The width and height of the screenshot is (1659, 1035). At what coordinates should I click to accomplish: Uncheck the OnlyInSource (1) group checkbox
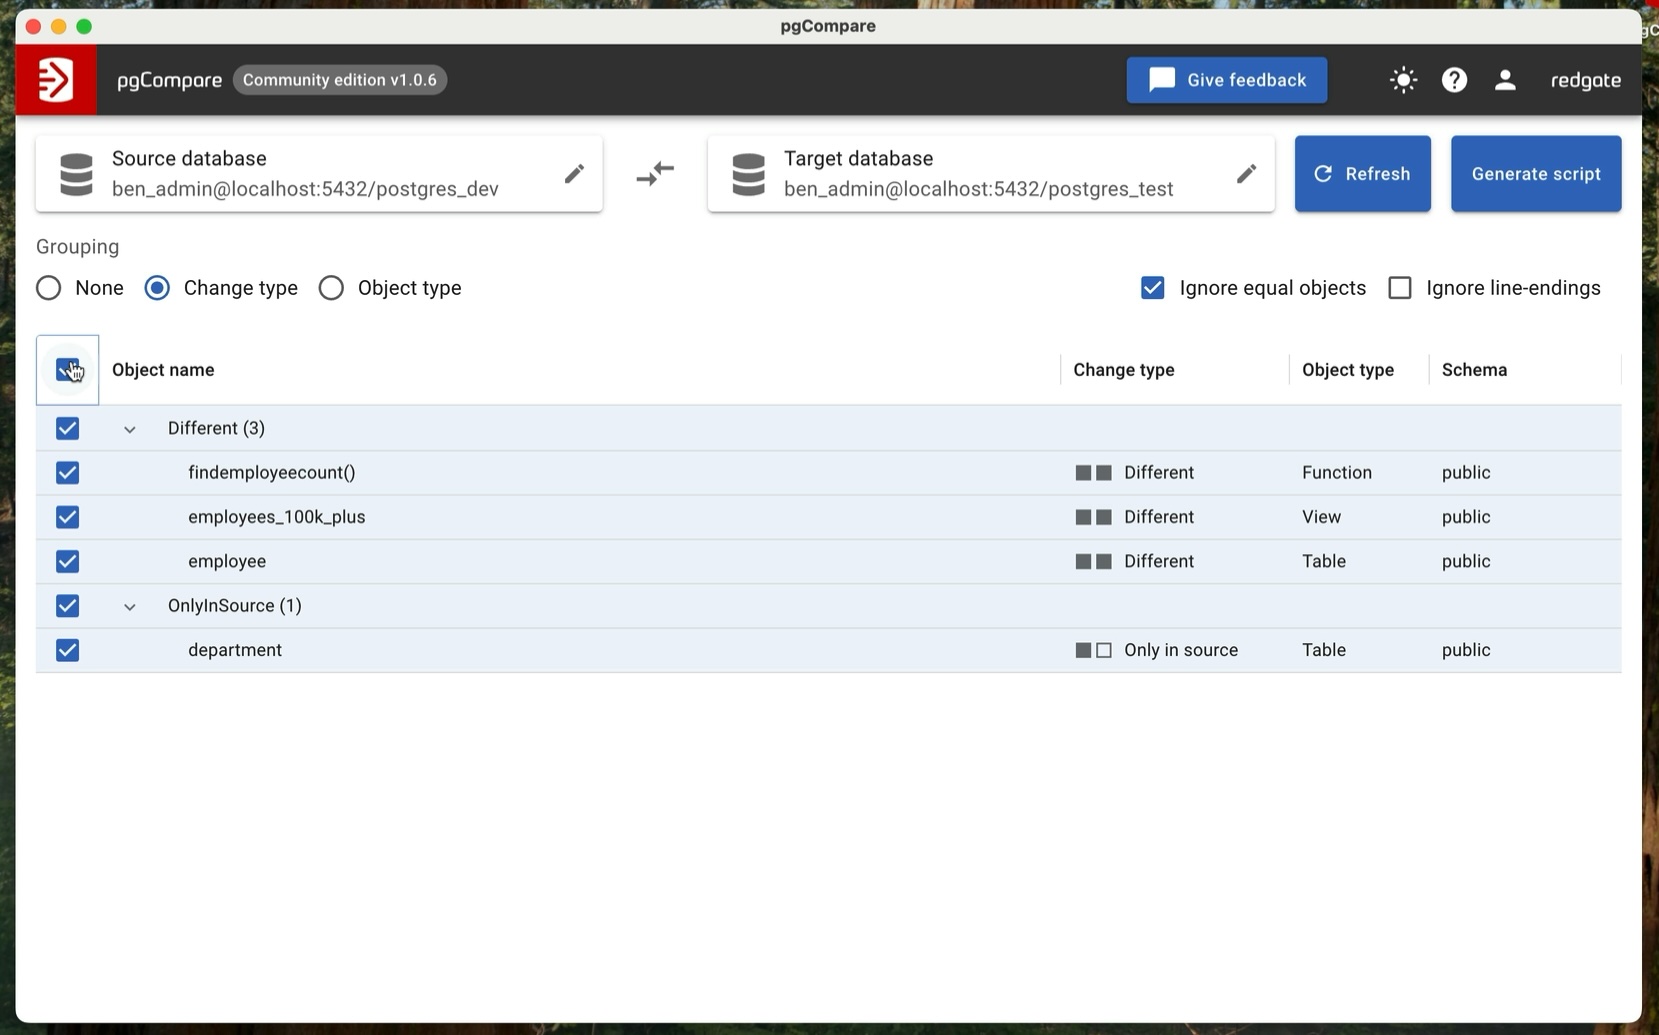click(x=67, y=606)
